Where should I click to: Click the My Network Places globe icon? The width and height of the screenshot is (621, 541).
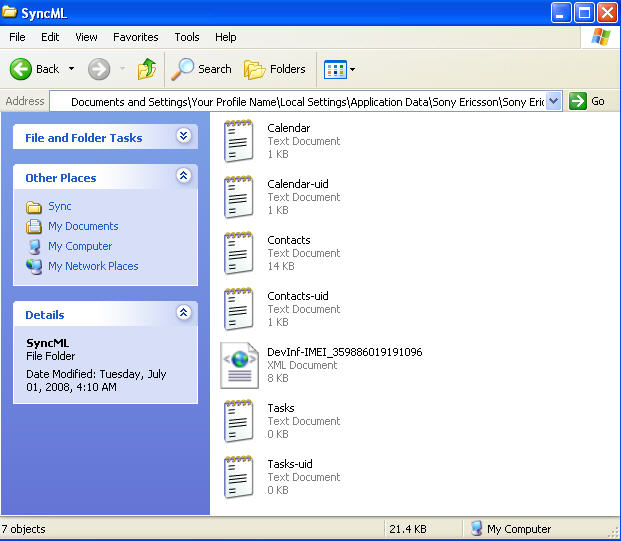(x=34, y=267)
